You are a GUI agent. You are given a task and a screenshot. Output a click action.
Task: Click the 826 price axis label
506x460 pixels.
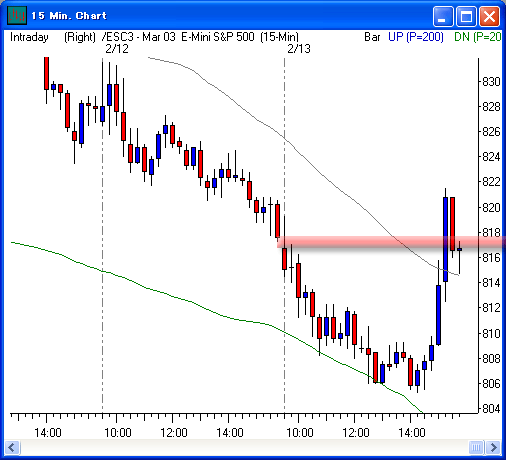coord(491,132)
